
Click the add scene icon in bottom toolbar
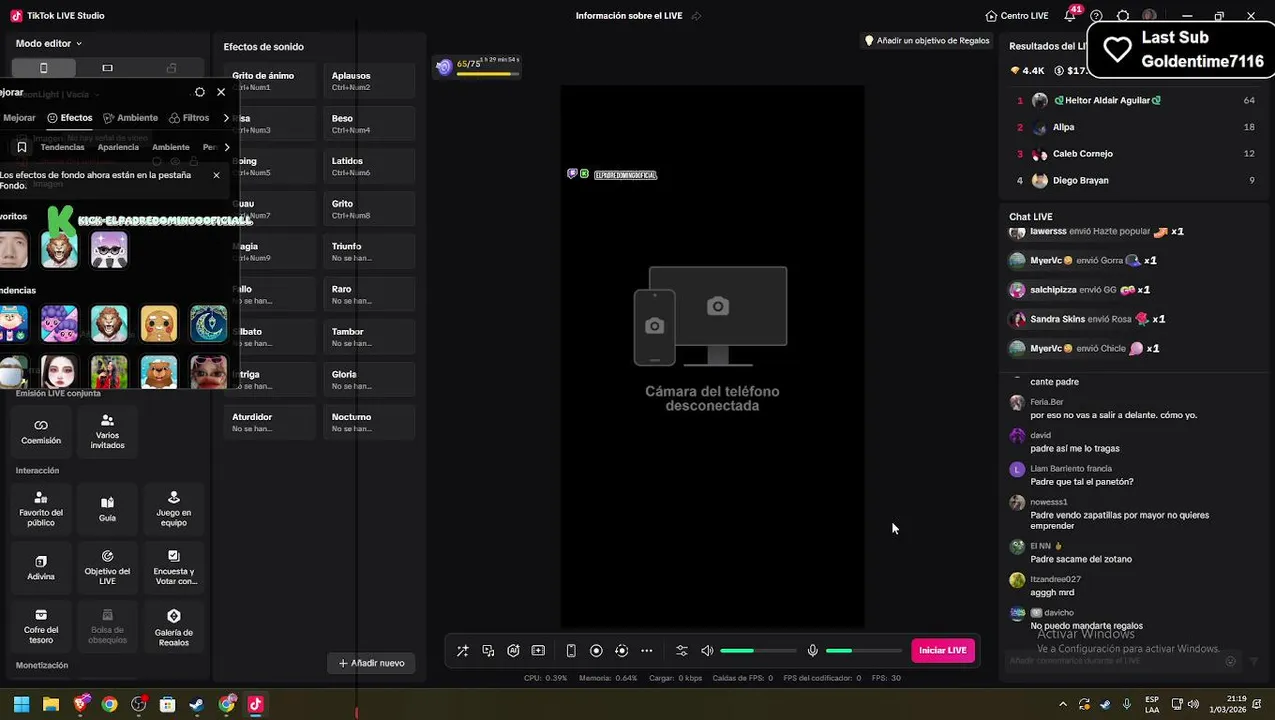[x=538, y=650]
